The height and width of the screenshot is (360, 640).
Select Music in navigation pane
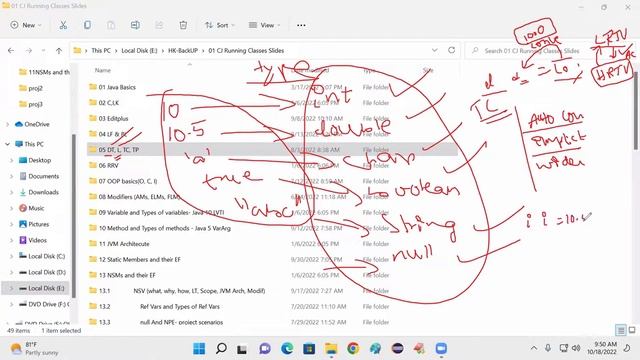pyautogui.click(x=36, y=208)
